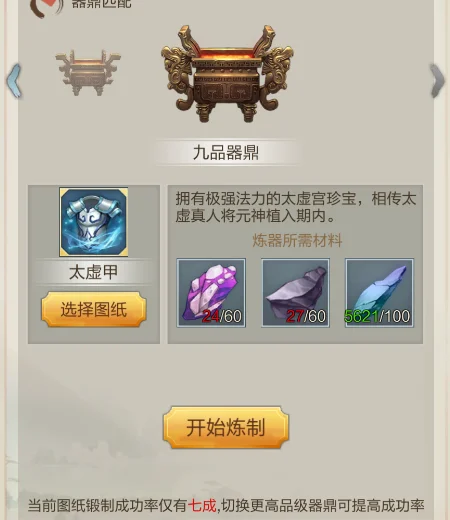Tap the gray stone material icon
This screenshot has width=450, height=520.
[x=296, y=293]
